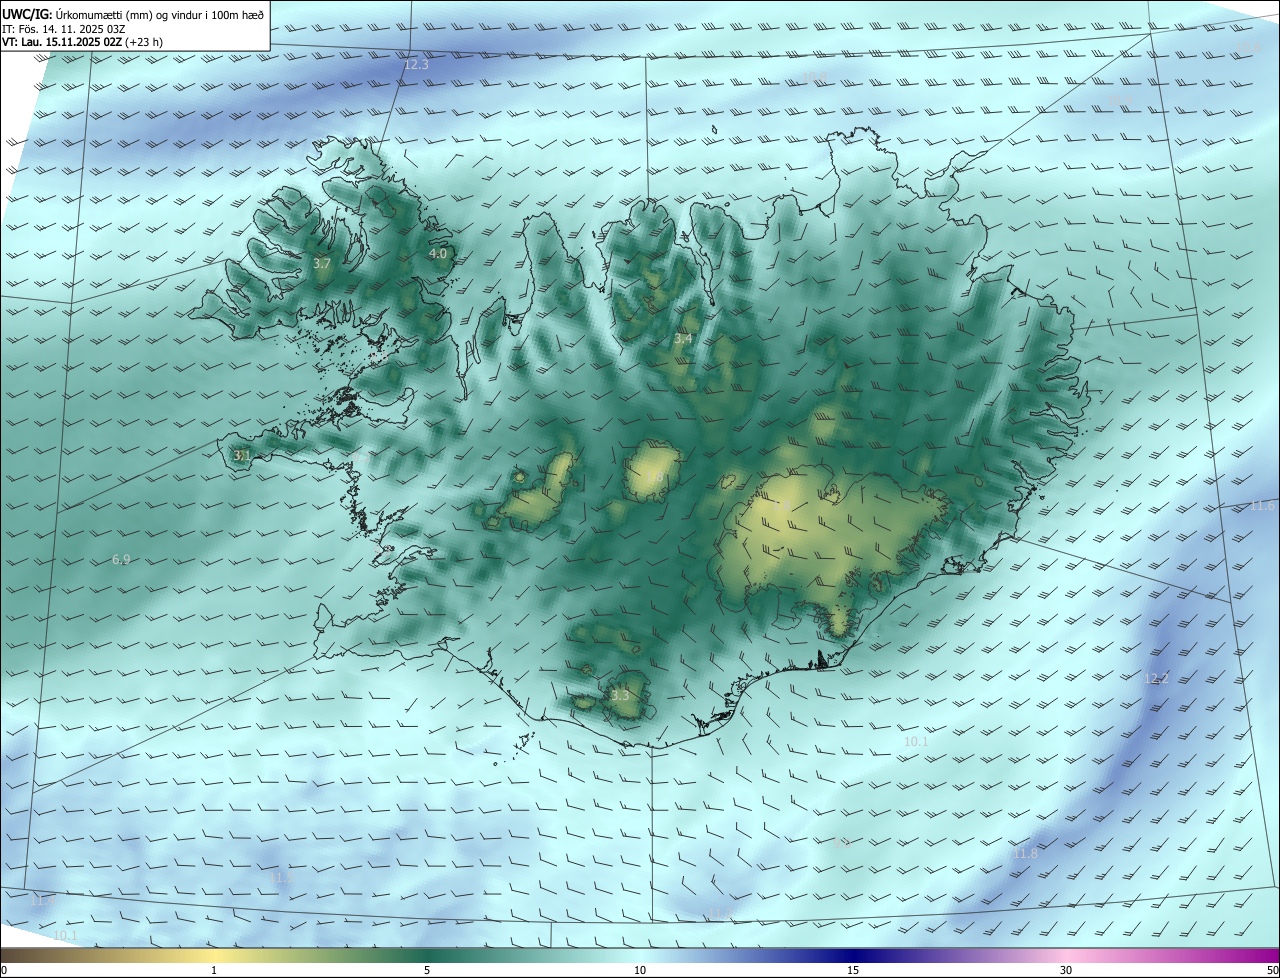Click the 10.1 value just above the color scale

click(65, 935)
